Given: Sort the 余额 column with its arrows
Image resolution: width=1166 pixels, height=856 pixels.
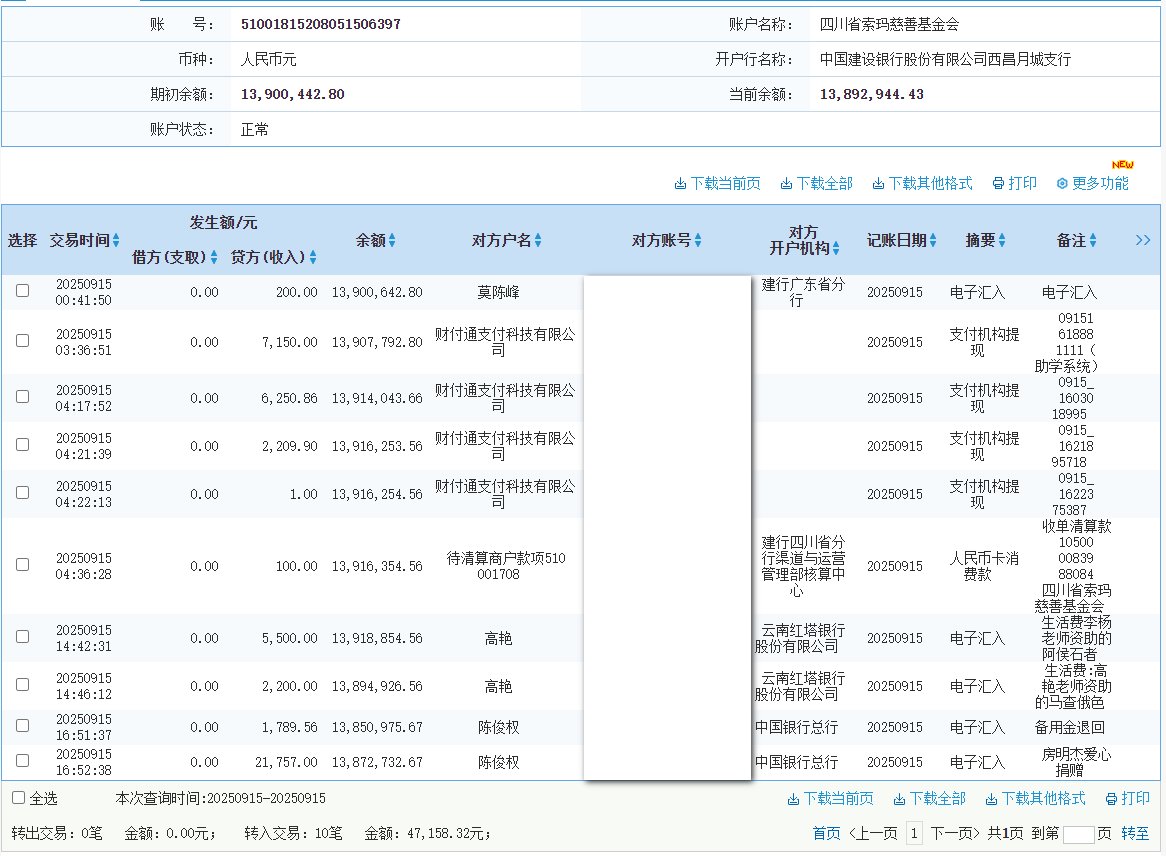Looking at the screenshot, I should pos(392,241).
